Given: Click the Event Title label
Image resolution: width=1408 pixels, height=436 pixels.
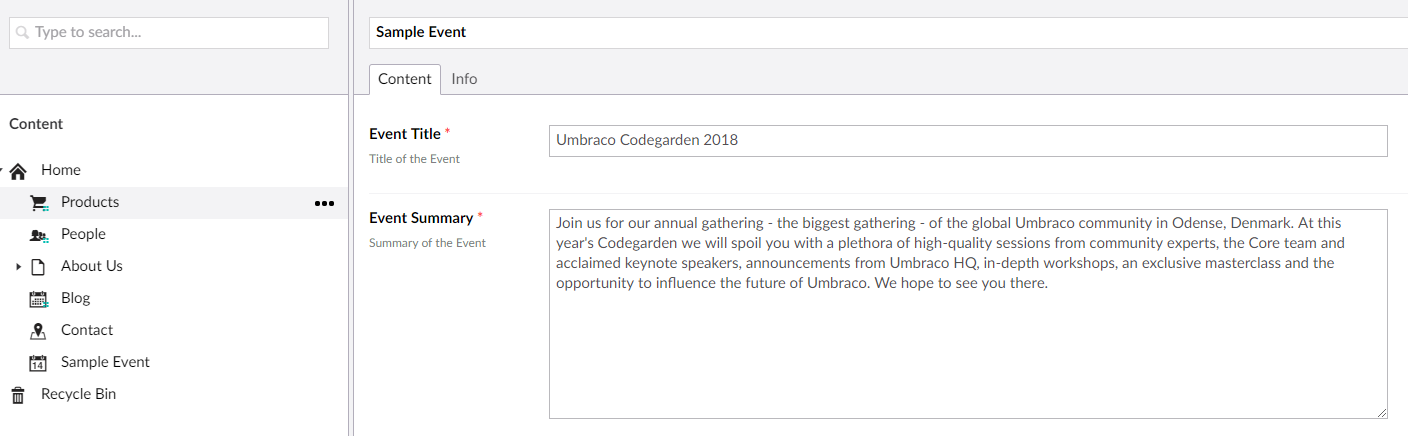Looking at the screenshot, I should point(405,134).
